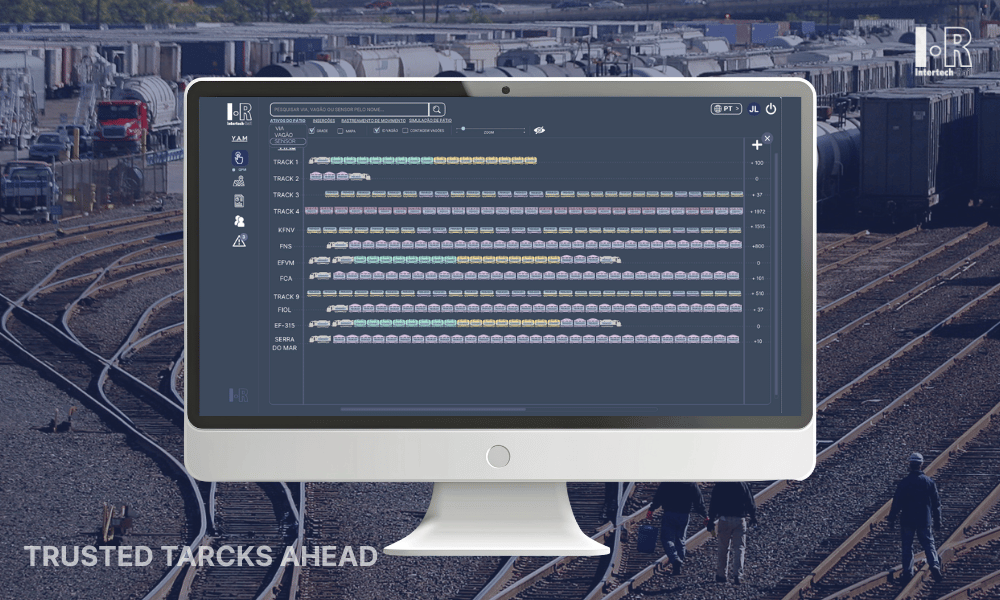The width and height of the screenshot is (1000, 600).
Task: Click the +510 count on TRACK 9
Action: (x=758, y=294)
